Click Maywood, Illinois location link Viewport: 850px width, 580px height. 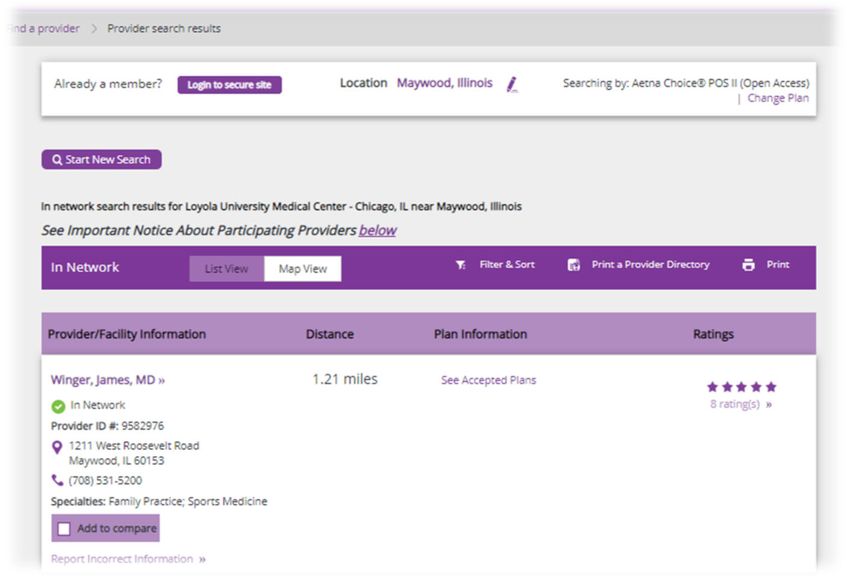point(445,83)
